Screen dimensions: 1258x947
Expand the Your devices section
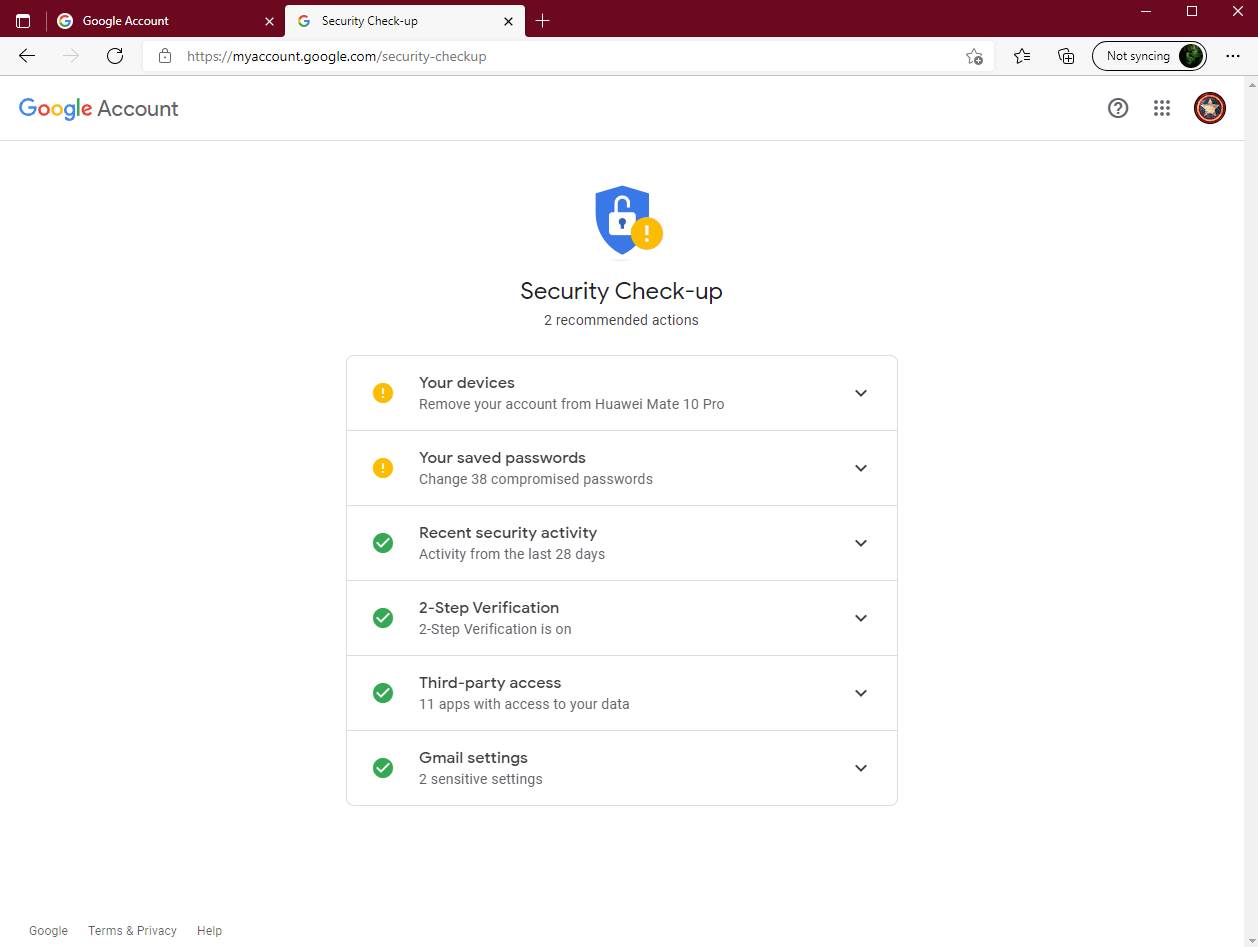tap(860, 392)
